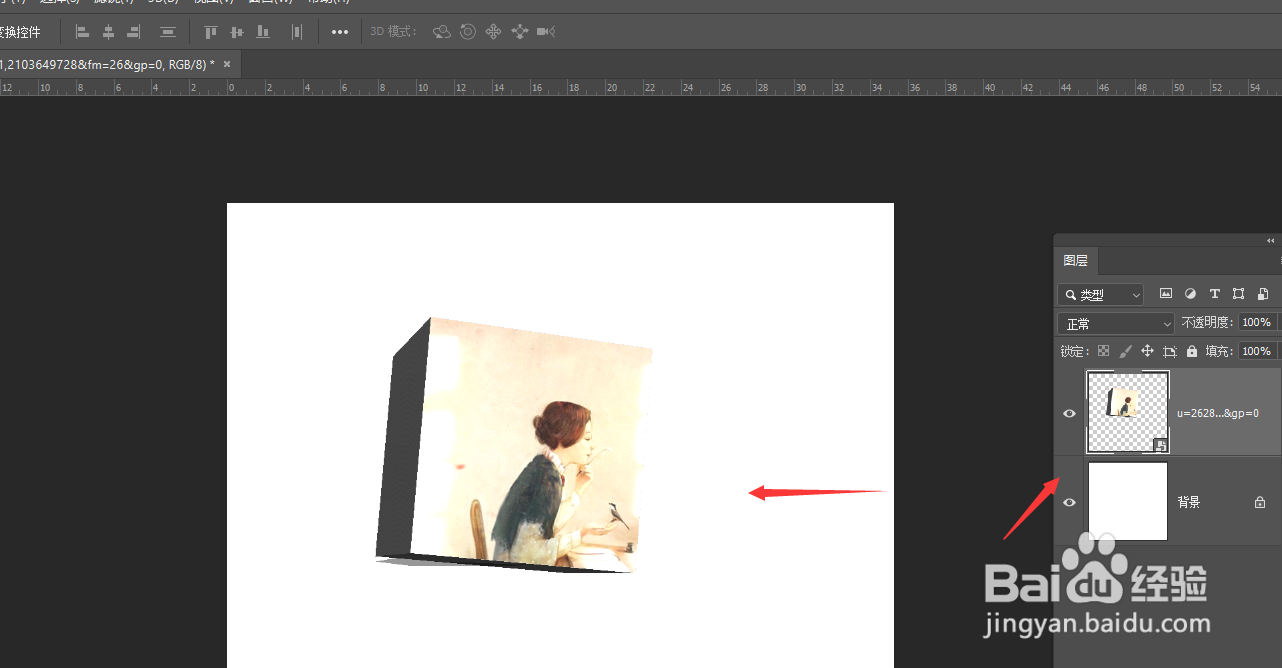Image resolution: width=1282 pixels, height=668 pixels.
Task: Select the 3D roll camera mode icon
Action: [467, 32]
